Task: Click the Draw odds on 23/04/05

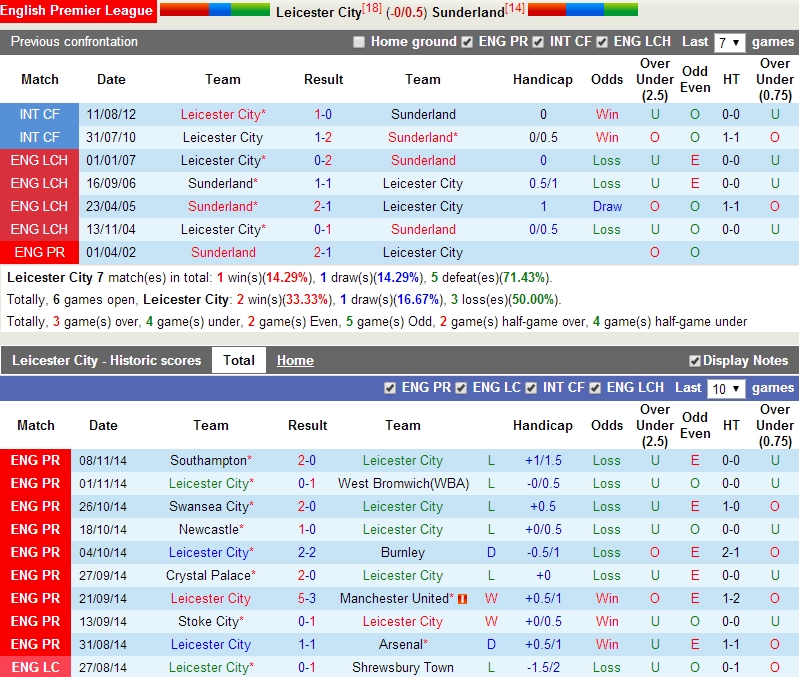Action: [x=607, y=206]
